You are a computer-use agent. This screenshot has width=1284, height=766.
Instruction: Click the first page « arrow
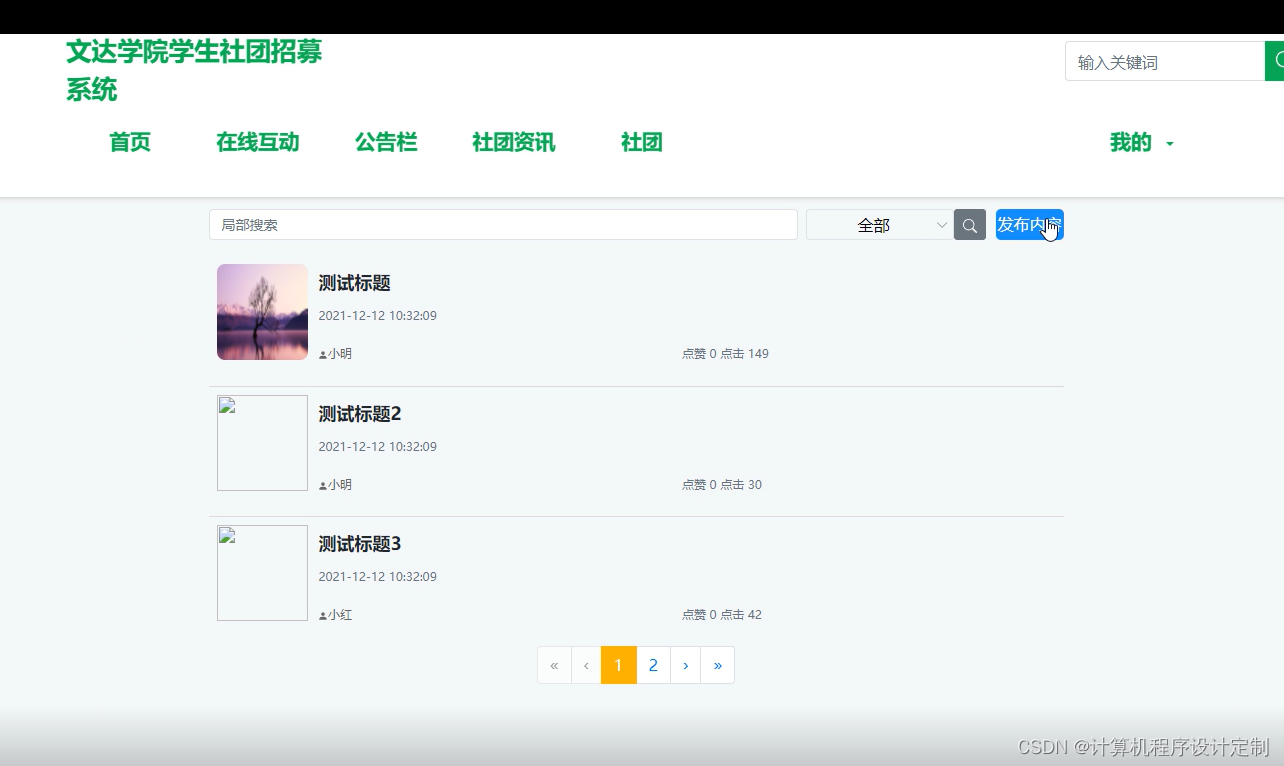pyautogui.click(x=554, y=665)
